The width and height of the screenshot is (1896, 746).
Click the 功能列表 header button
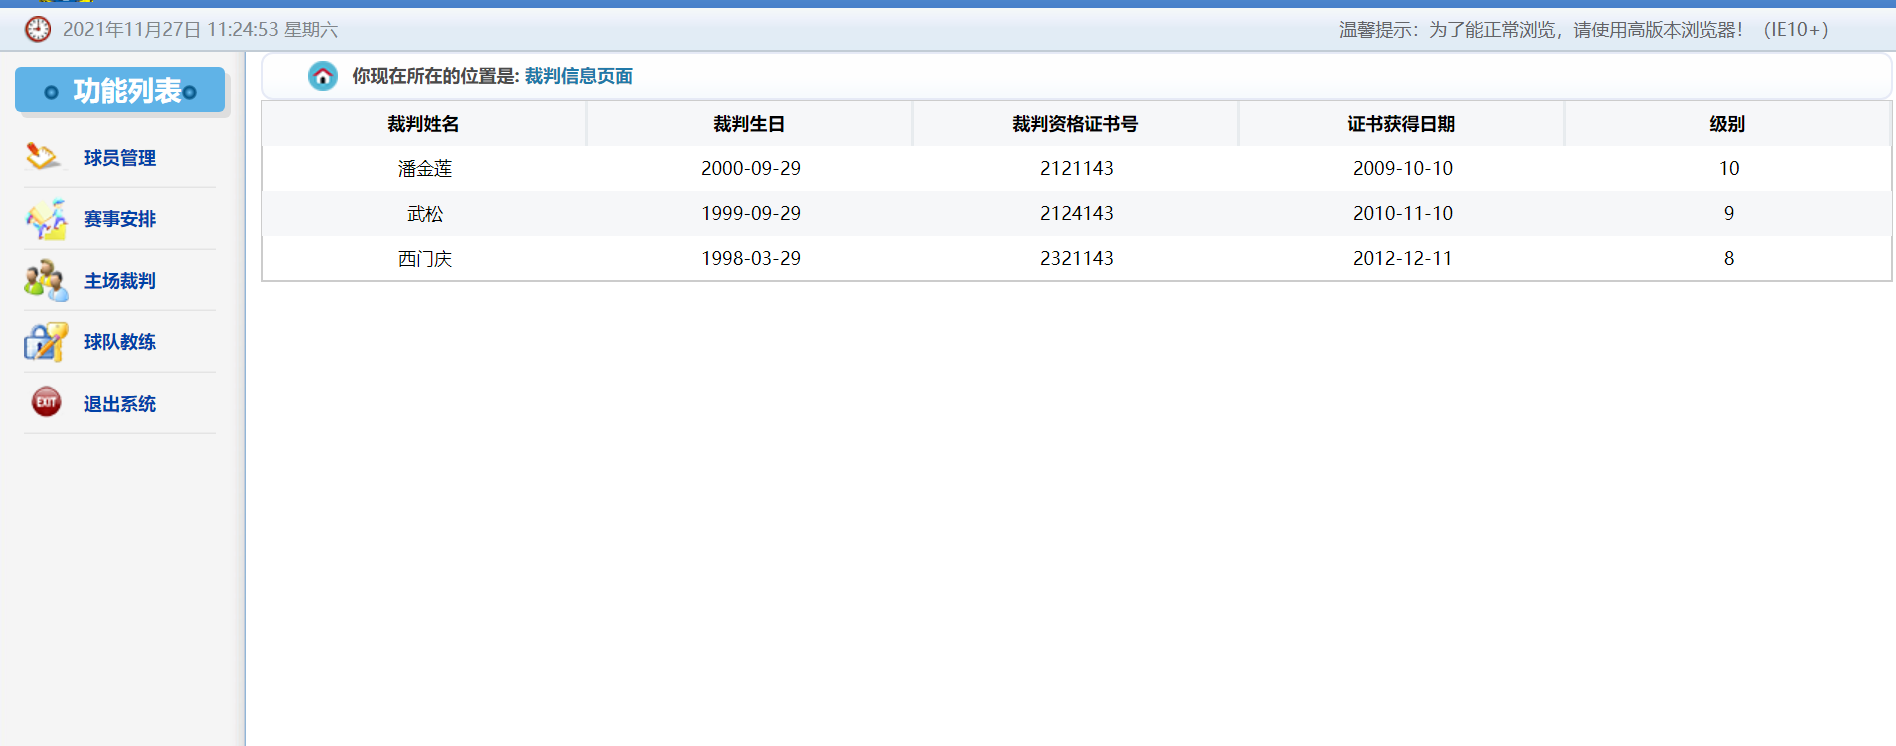point(120,90)
